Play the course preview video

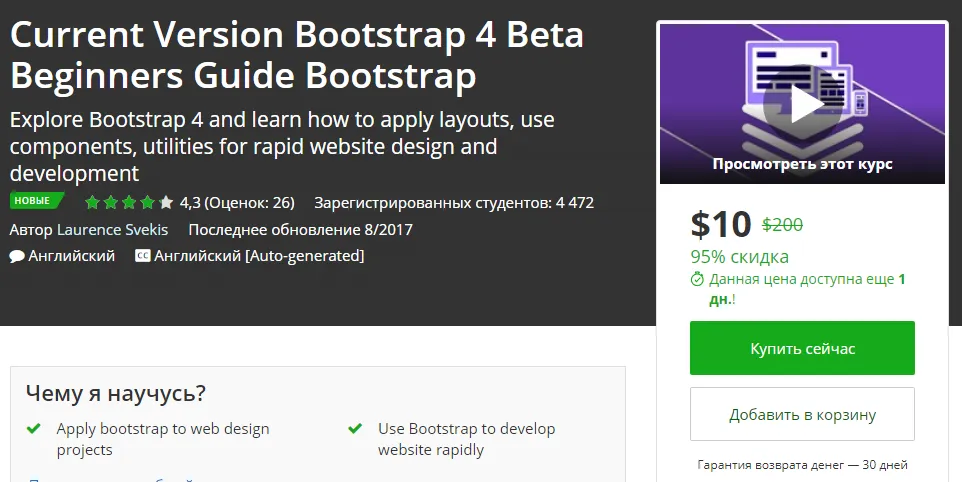(802, 103)
